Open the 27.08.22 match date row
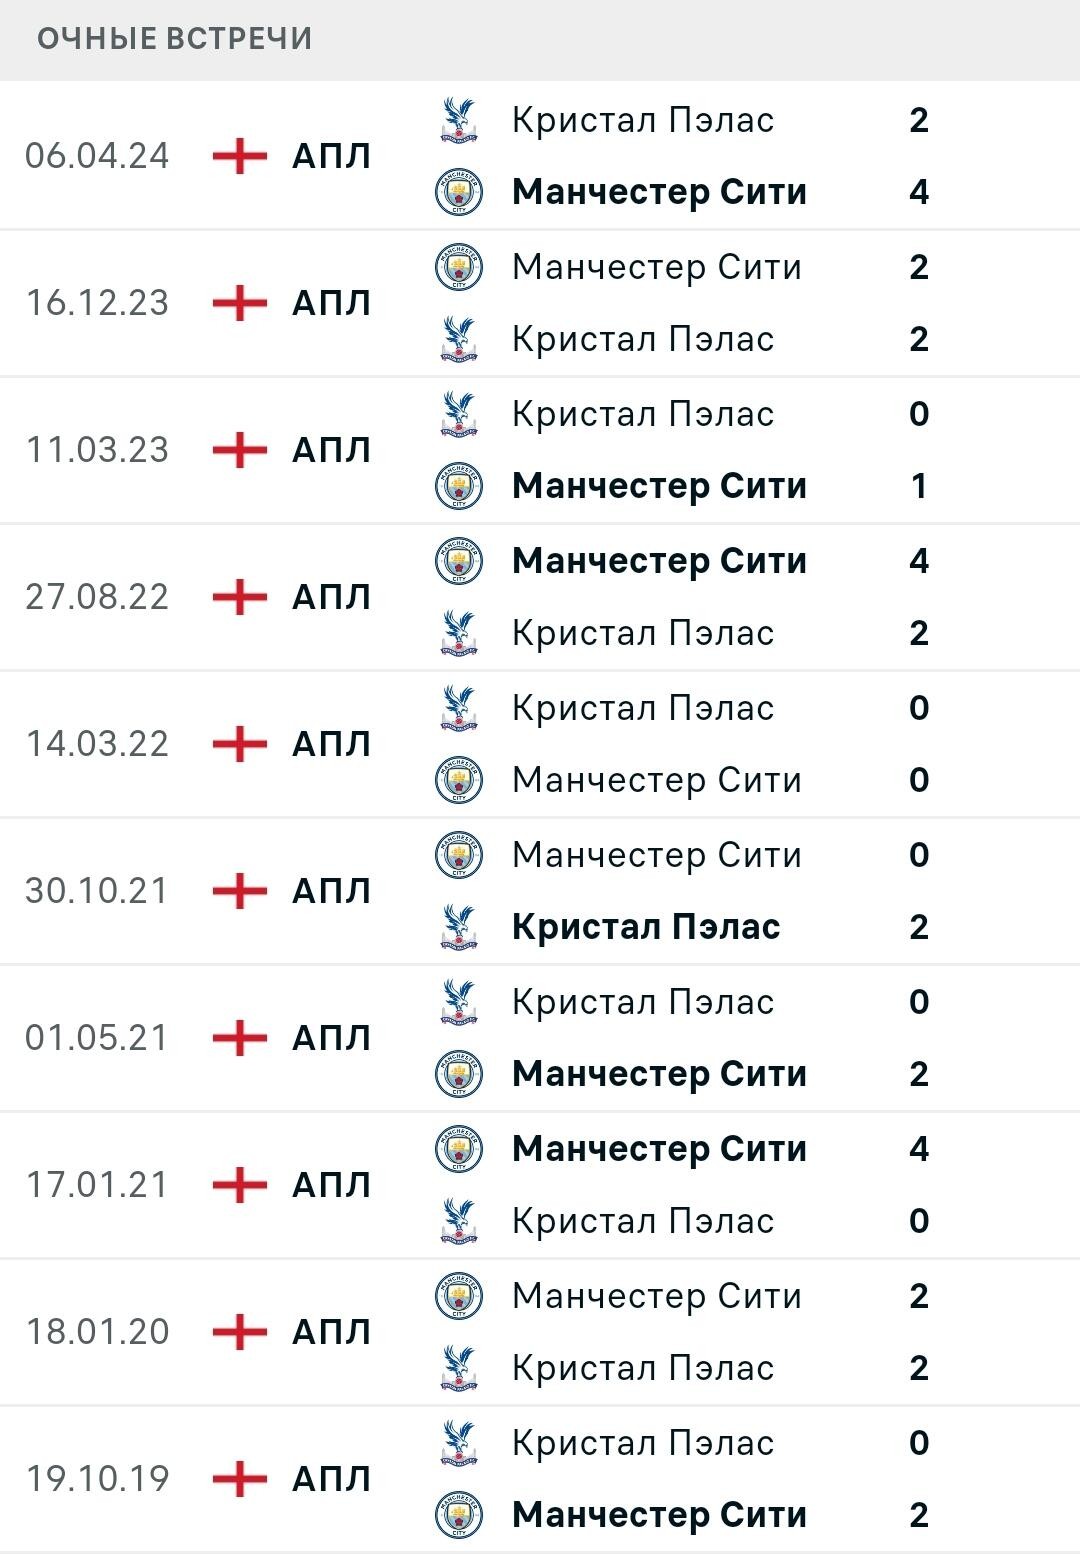This screenshot has width=1080, height=1557. (x=540, y=597)
